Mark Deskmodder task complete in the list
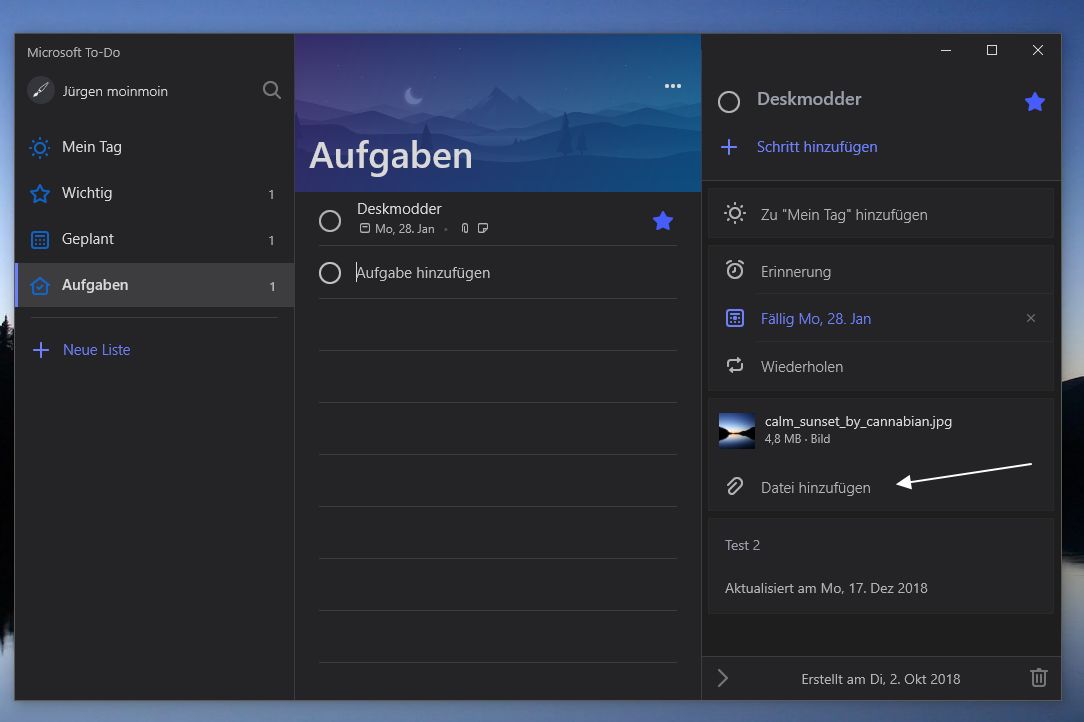 330,221
